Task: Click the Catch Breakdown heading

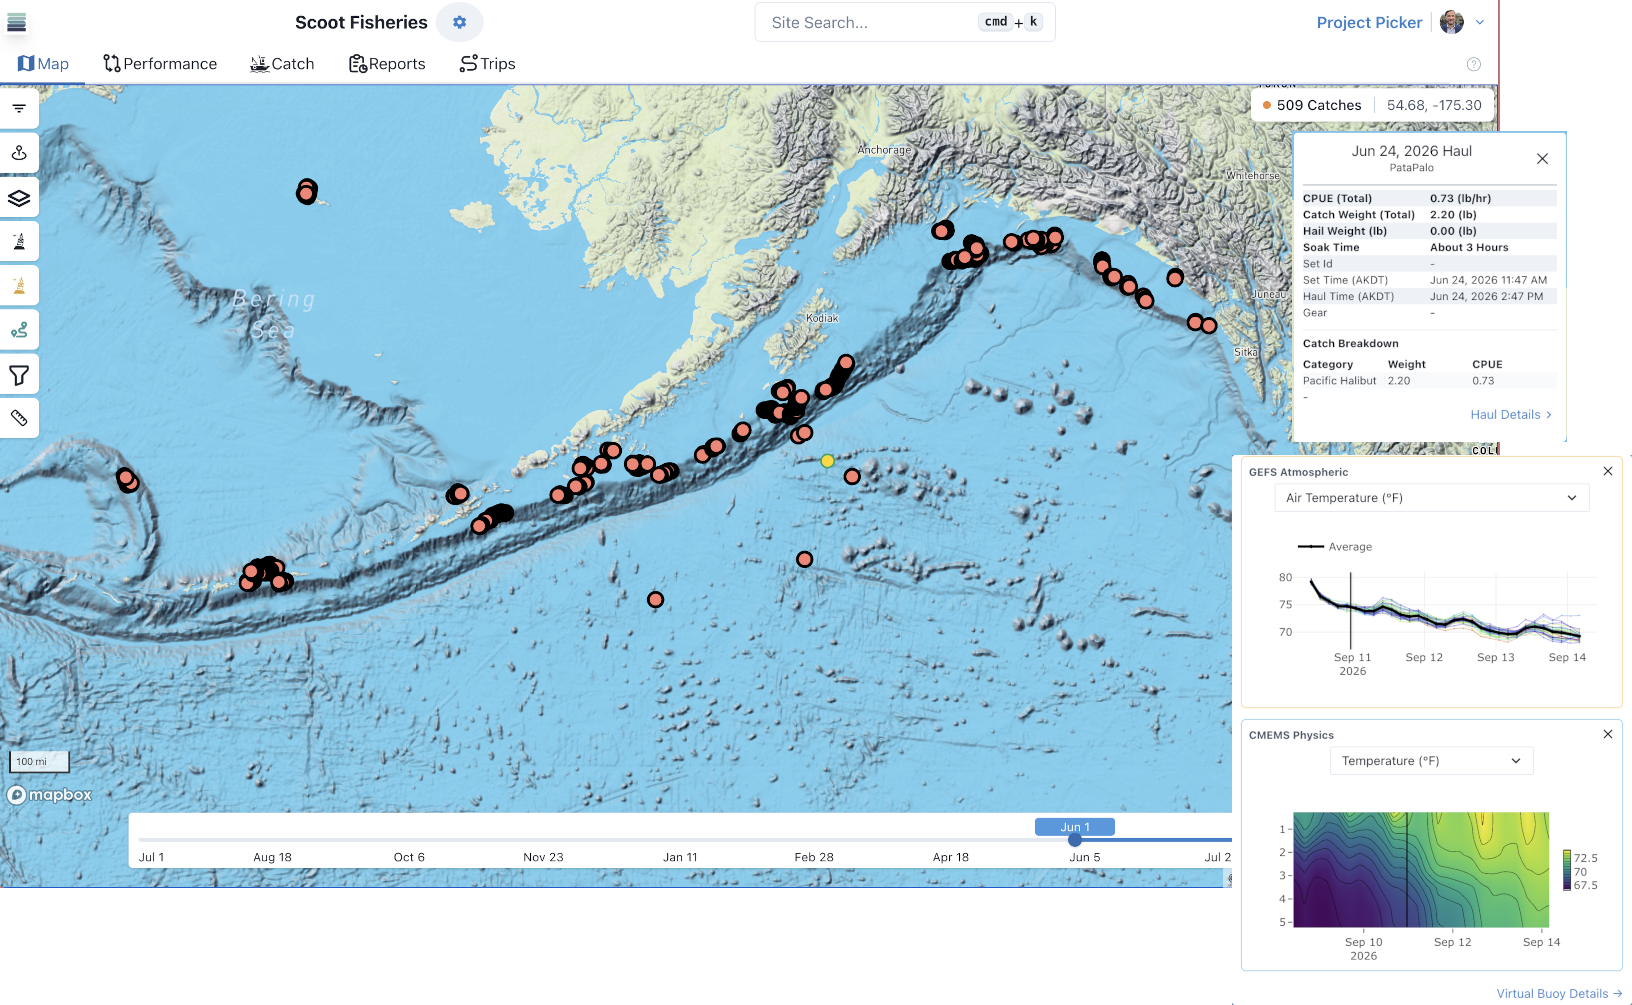Action: point(1350,343)
